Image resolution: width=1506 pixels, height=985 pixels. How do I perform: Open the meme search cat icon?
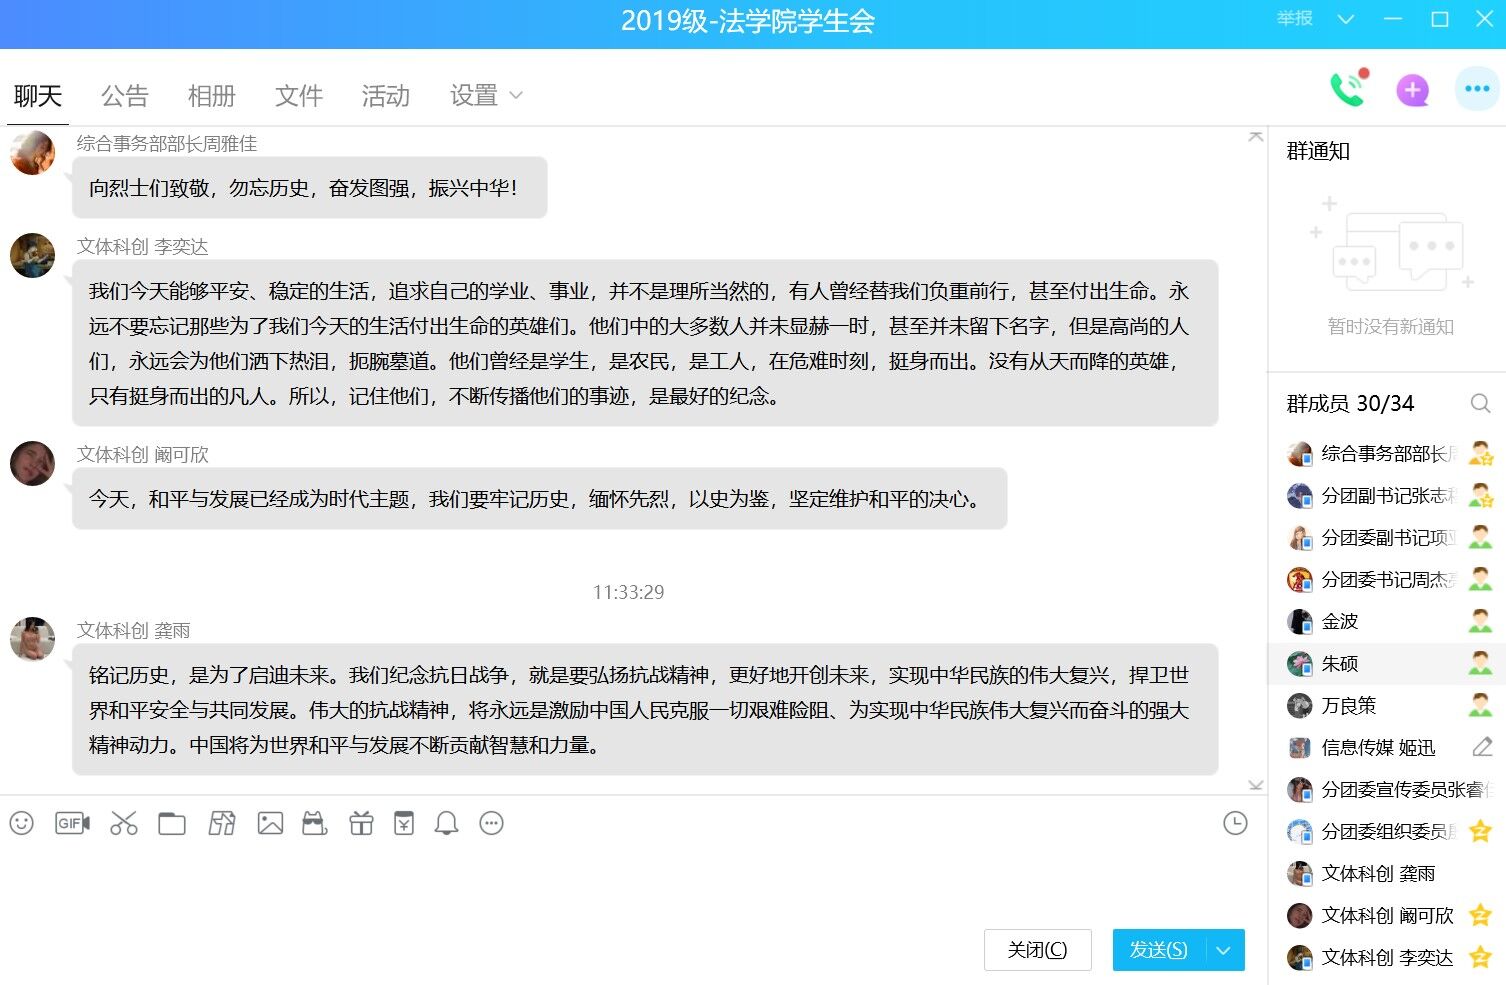[314, 823]
